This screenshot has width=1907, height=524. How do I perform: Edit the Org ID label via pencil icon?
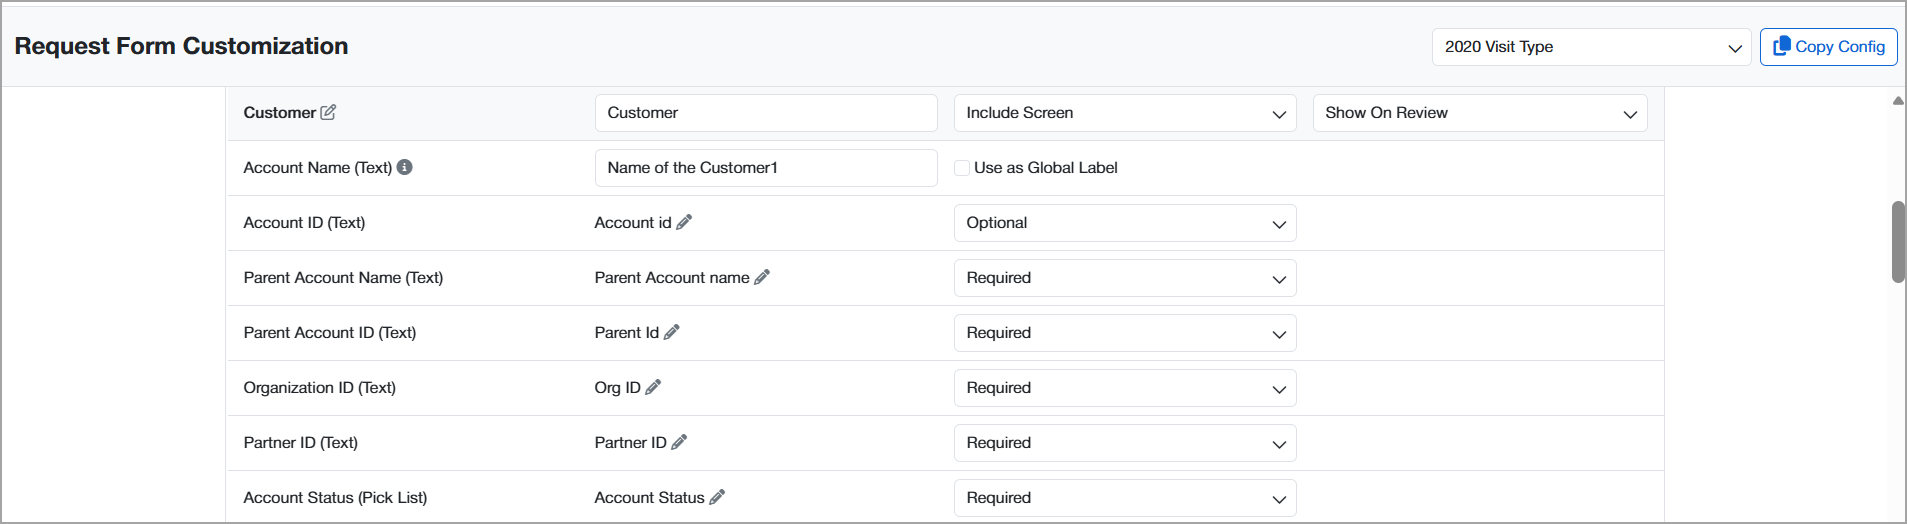point(653,387)
